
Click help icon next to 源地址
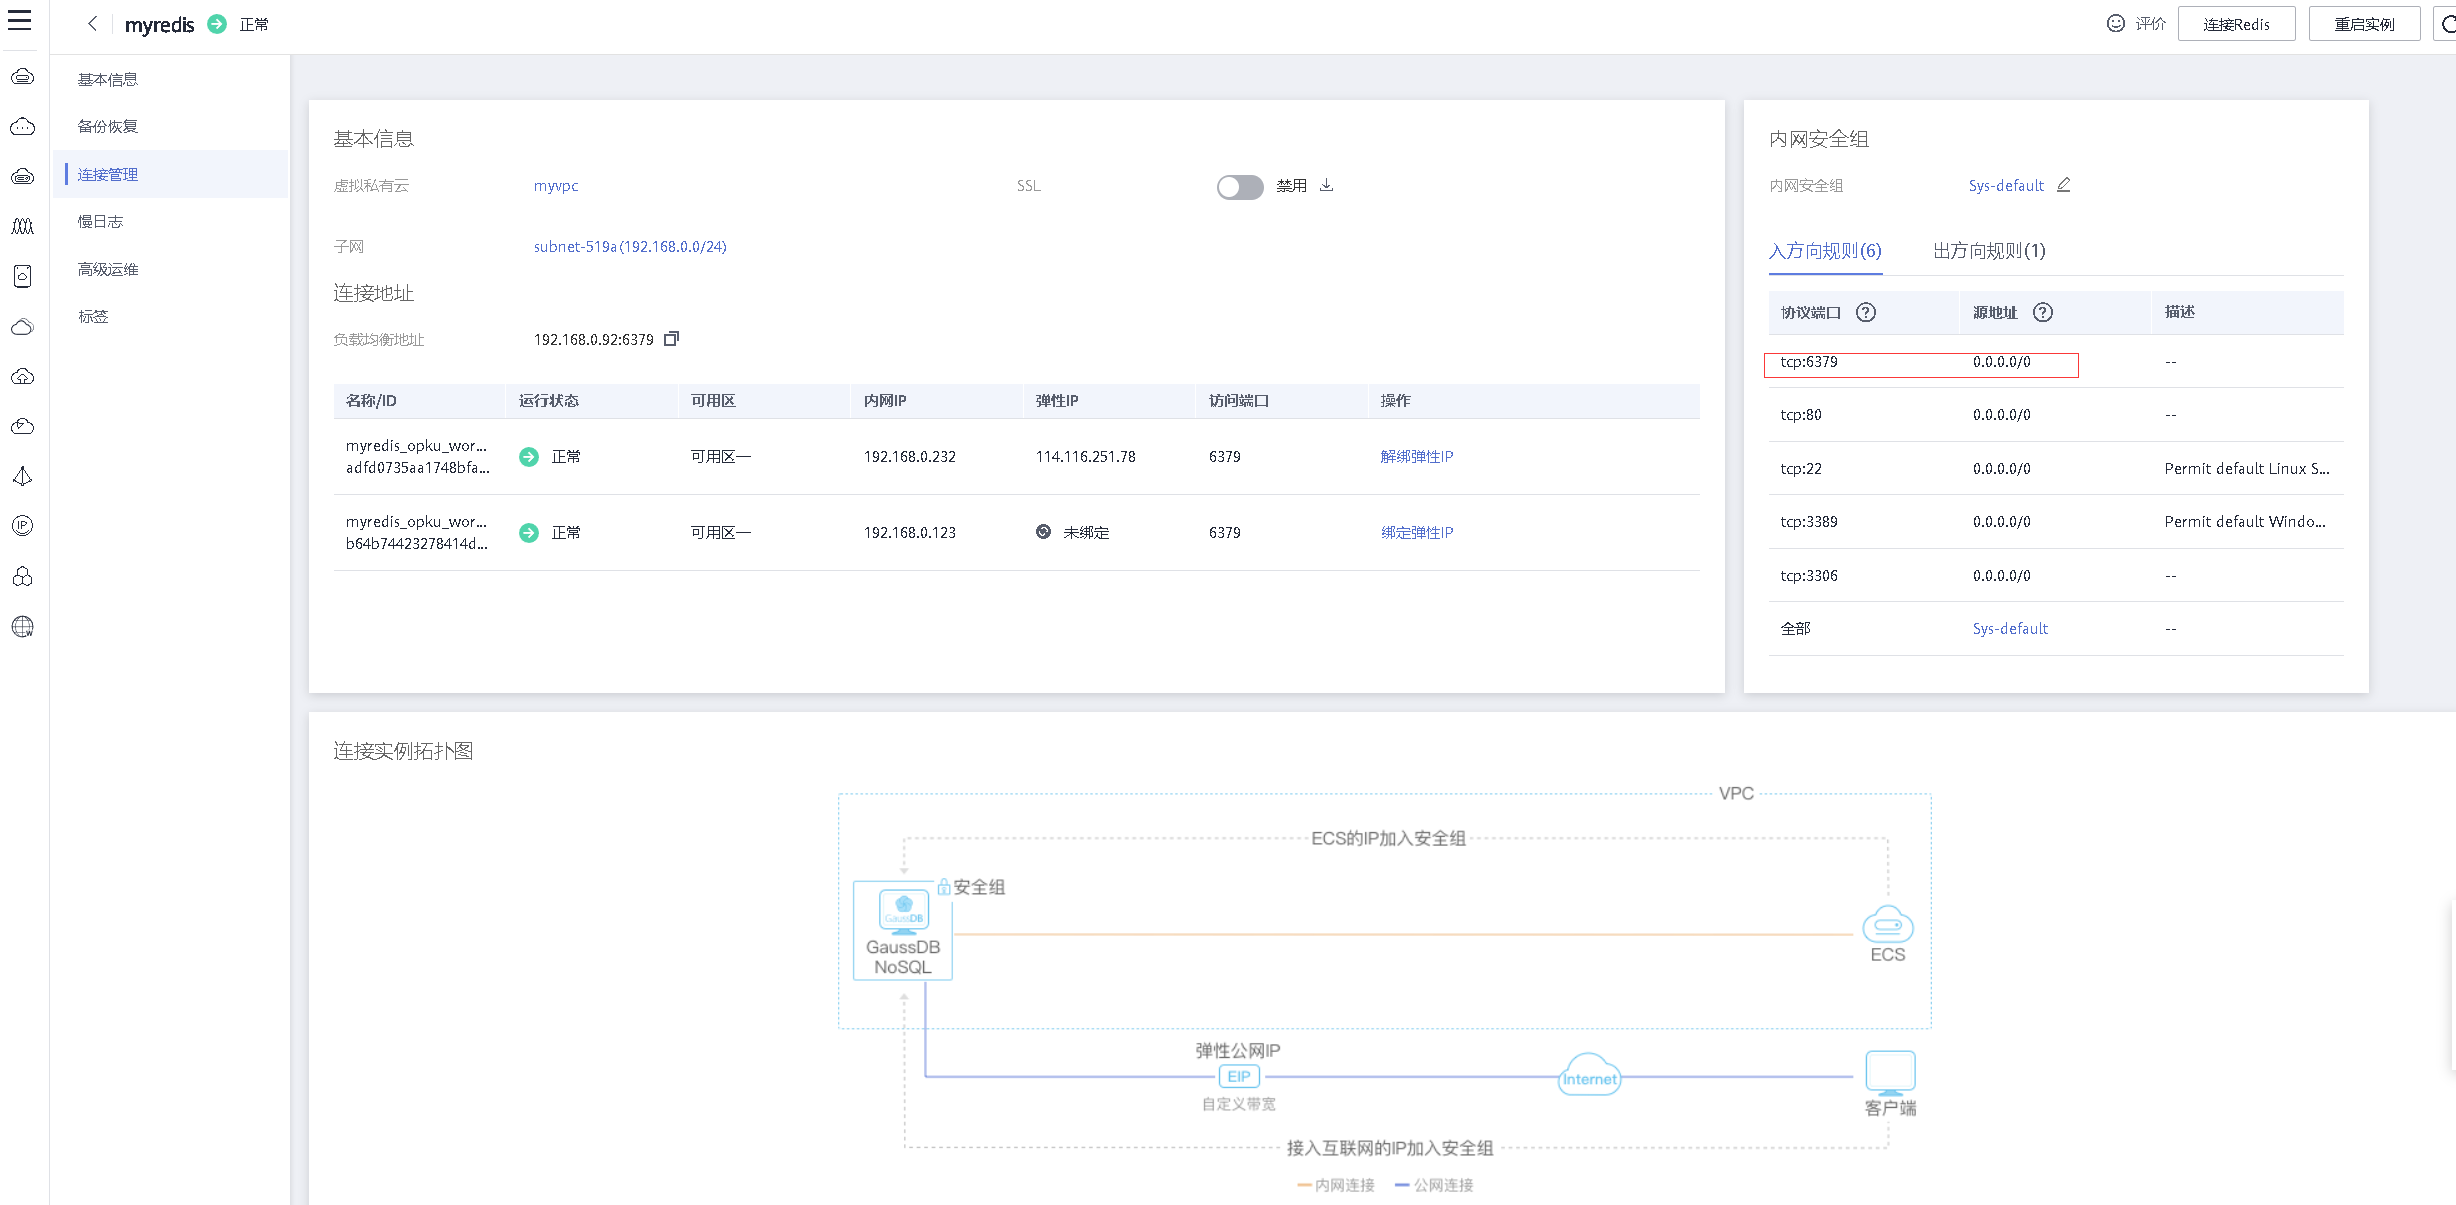click(2042, 312)
